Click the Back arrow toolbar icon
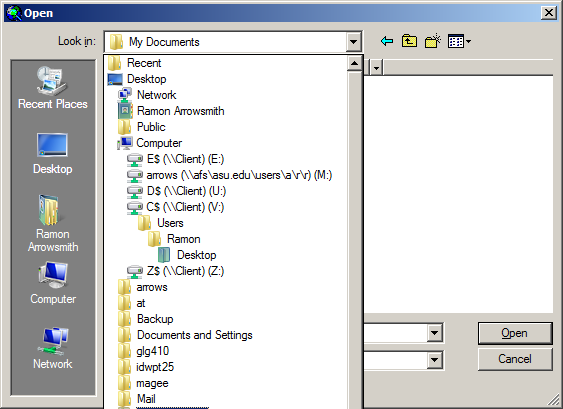Image resolution: width=563 pixels, height=409 pixels. coord(387,41)
